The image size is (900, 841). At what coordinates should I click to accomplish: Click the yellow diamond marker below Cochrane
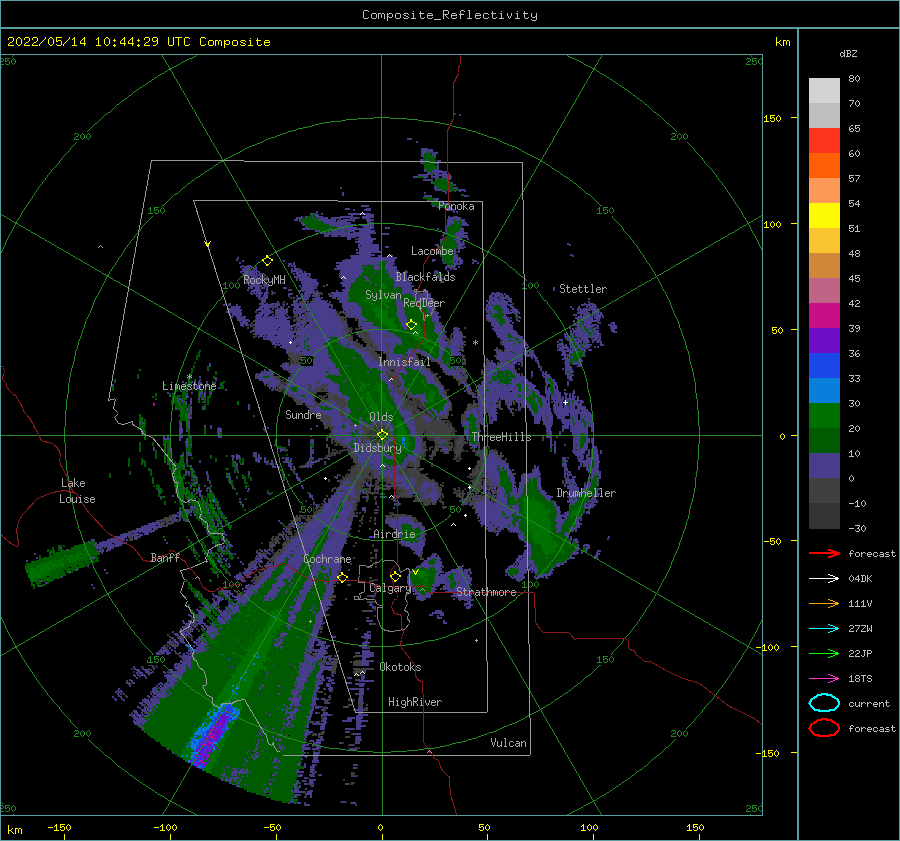coord(342,577)
